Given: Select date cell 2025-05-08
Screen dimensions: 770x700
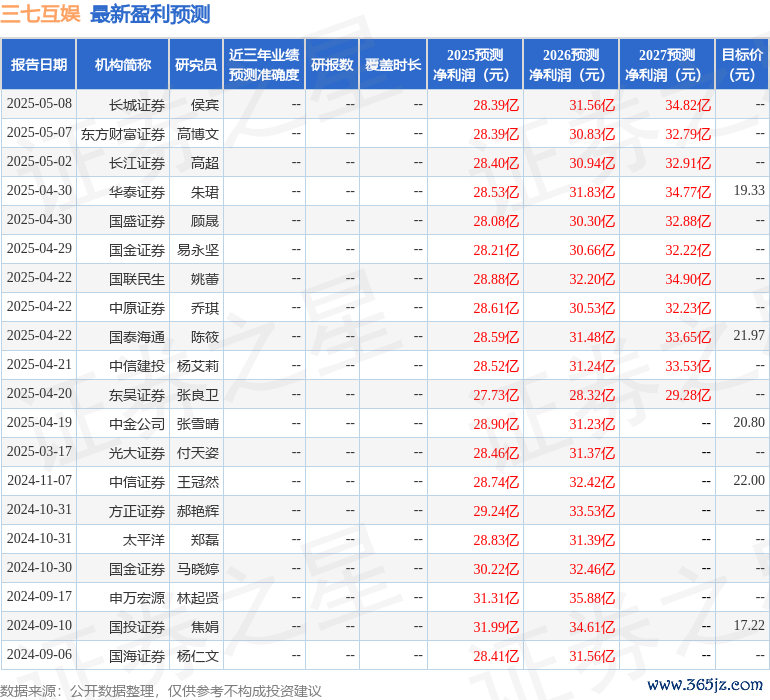Looking at the screenshot, I should (x=39, y=104).
